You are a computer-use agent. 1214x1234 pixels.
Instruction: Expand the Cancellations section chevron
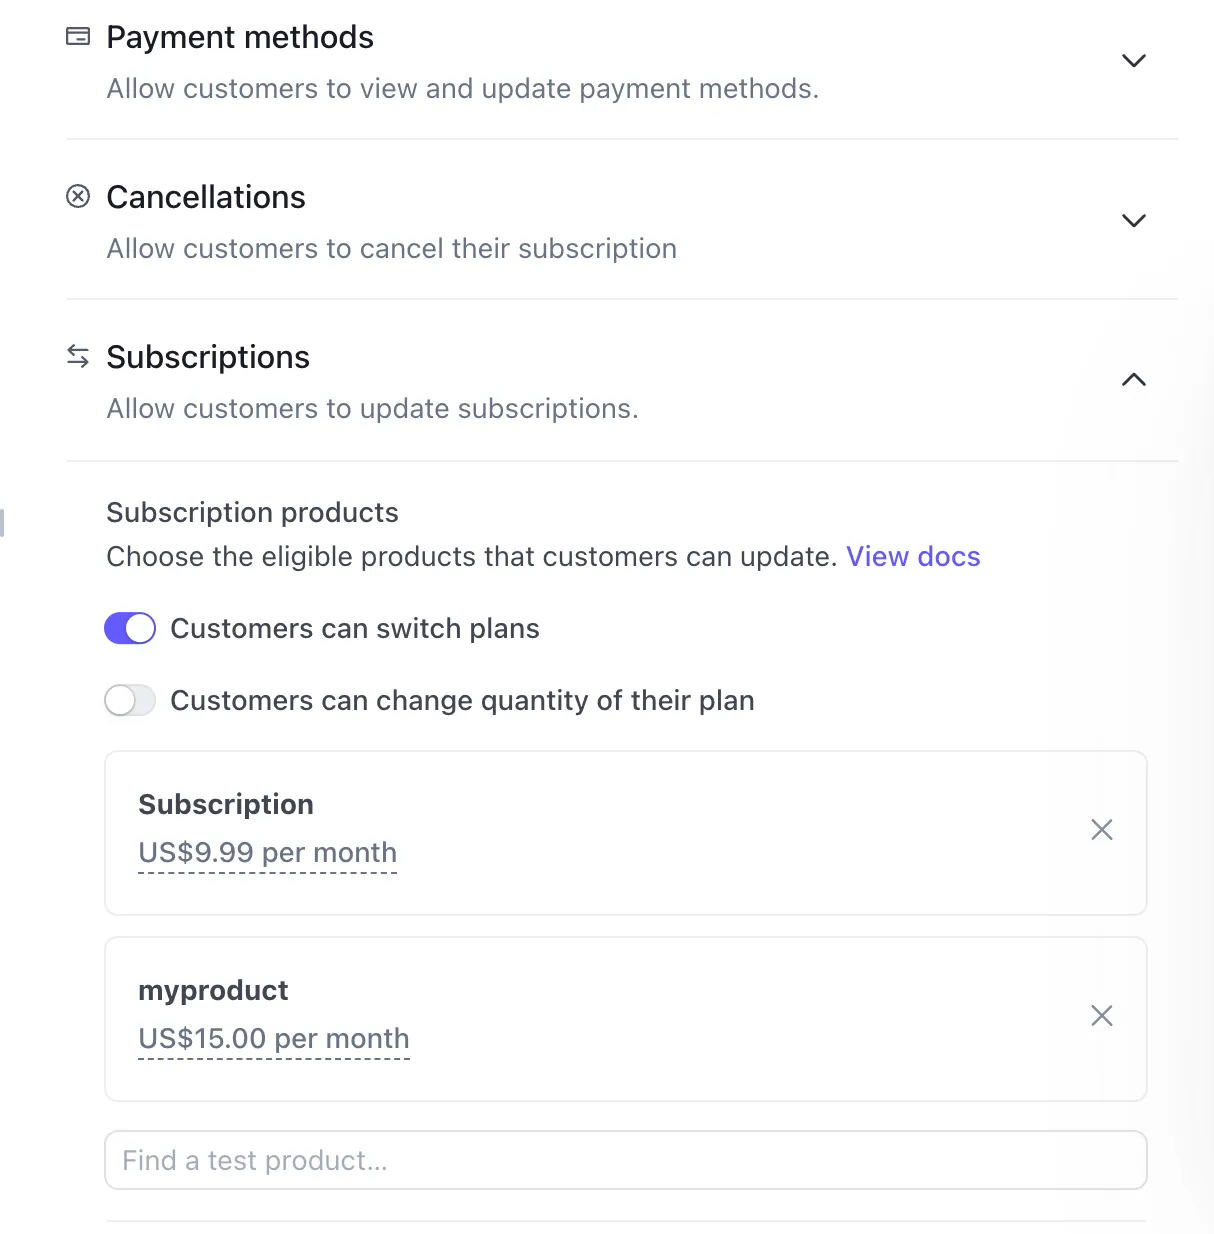[x=1134, y=221]
